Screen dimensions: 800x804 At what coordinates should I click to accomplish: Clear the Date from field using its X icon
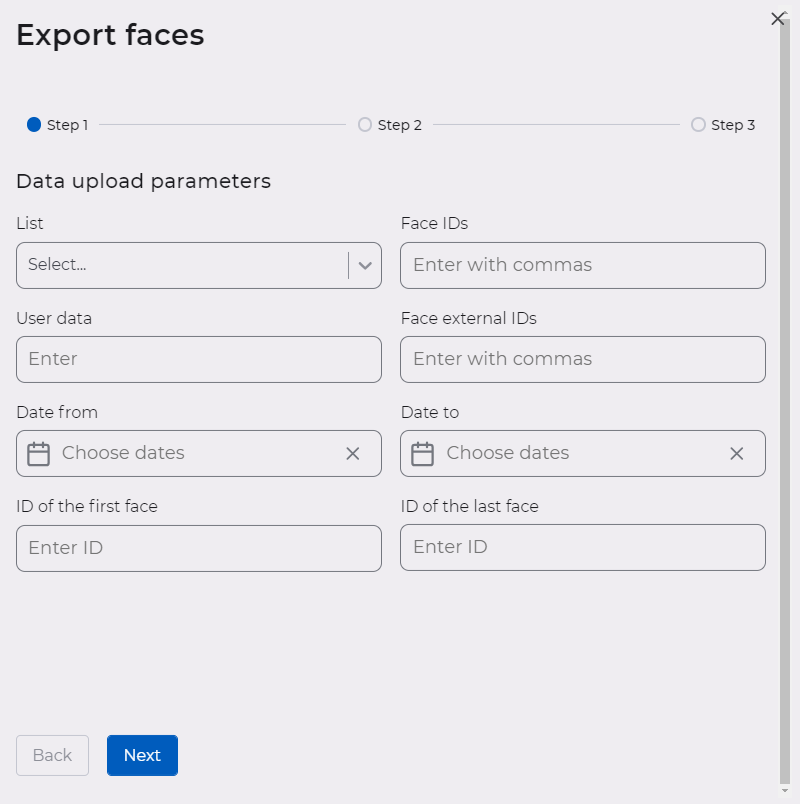coord(352,453)
